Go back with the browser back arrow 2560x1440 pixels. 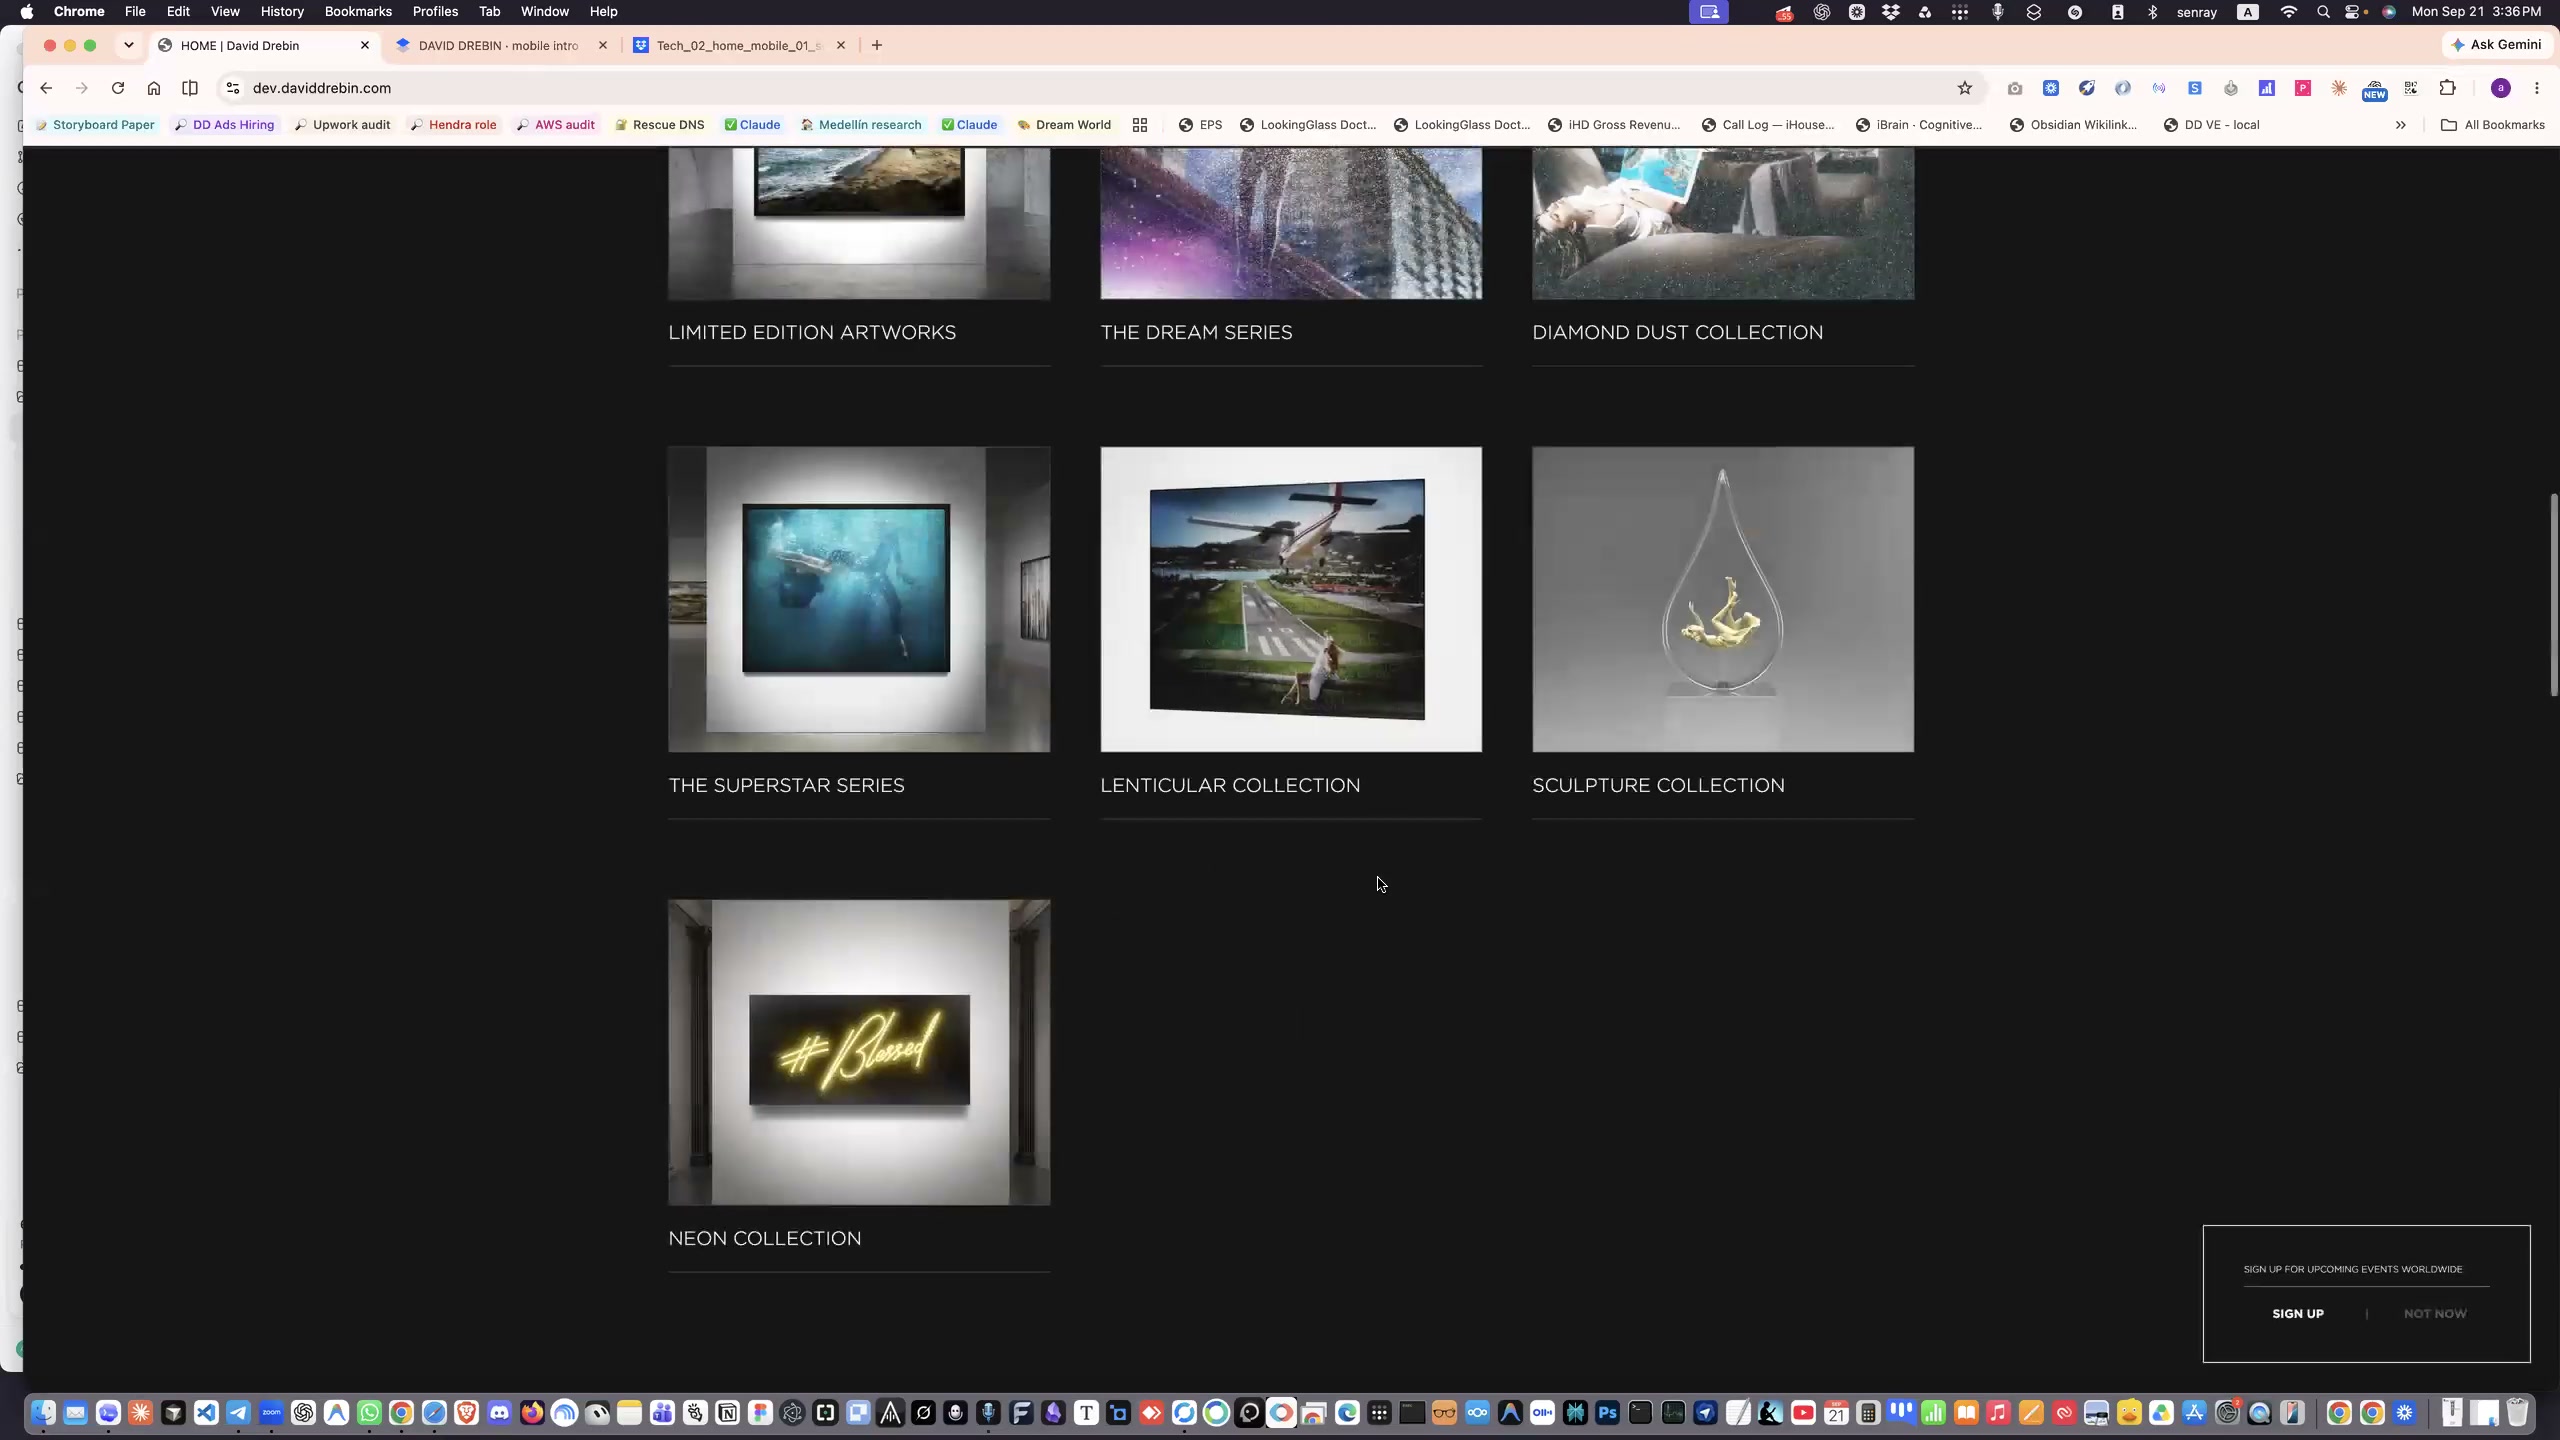pyautogui.click(x=46, y=88)
